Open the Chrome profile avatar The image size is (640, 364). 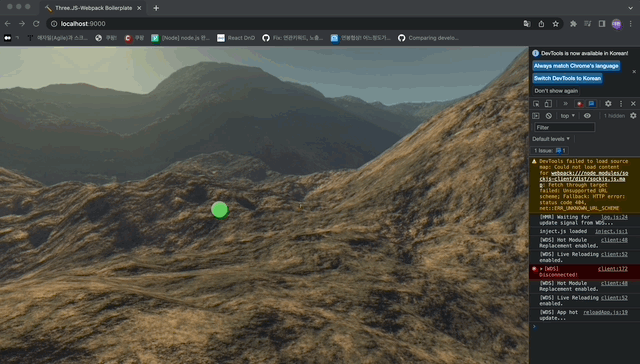(616, 24)
